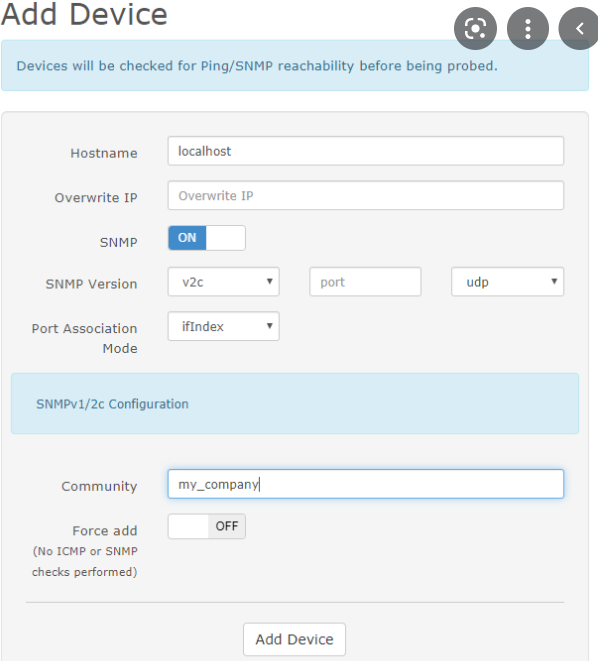Click the Port Association Mode label
The width and height of the screenshot is (598, 661).
click(x=84, y=338)
